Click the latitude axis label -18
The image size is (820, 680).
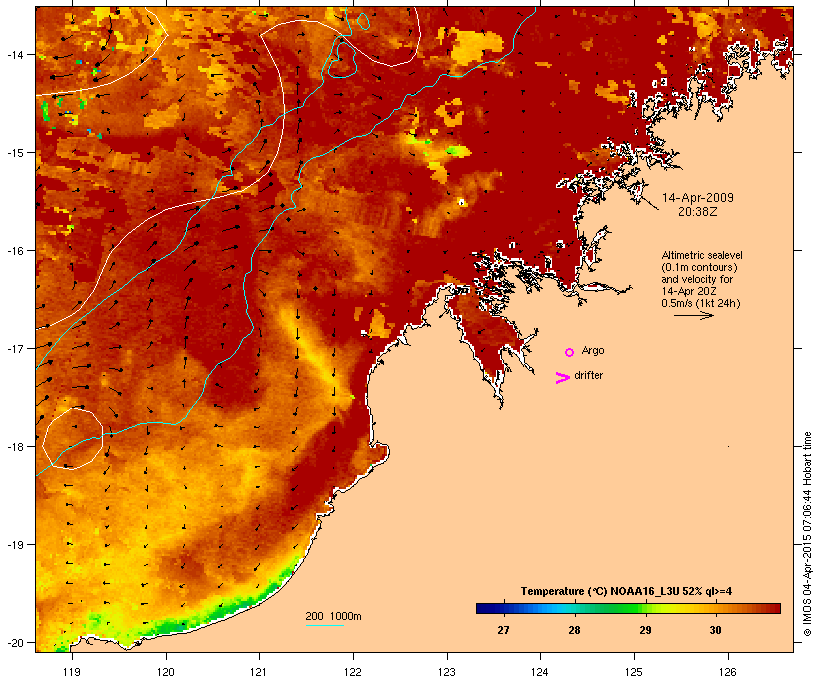(x=15, y=446)
